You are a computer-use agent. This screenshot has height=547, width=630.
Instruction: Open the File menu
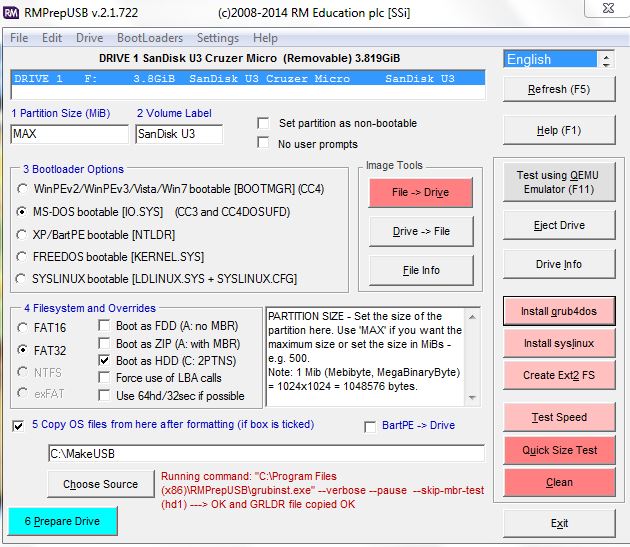[x=19, y=38]
